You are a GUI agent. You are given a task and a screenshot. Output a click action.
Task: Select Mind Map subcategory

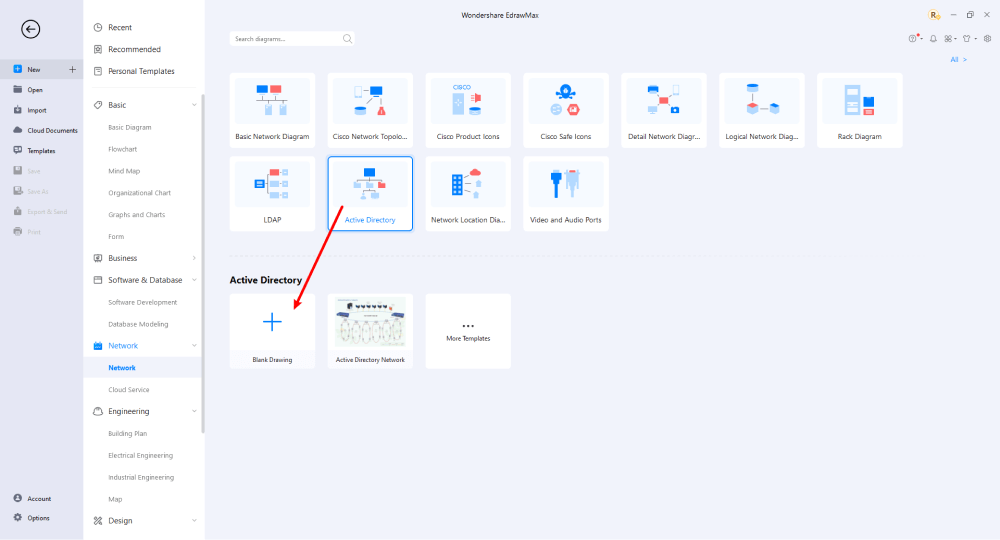(x=124, y=171)
